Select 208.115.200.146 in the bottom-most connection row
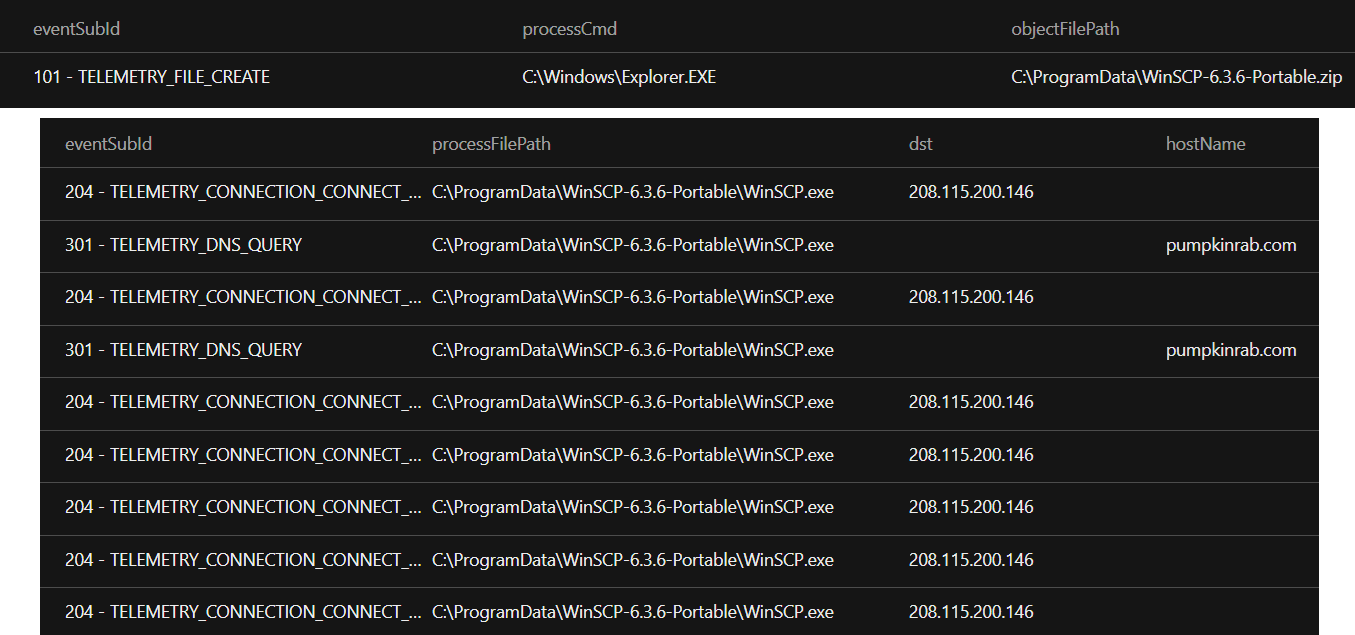This screenshot has width=1355, height=635. click(x=971, y=612)
